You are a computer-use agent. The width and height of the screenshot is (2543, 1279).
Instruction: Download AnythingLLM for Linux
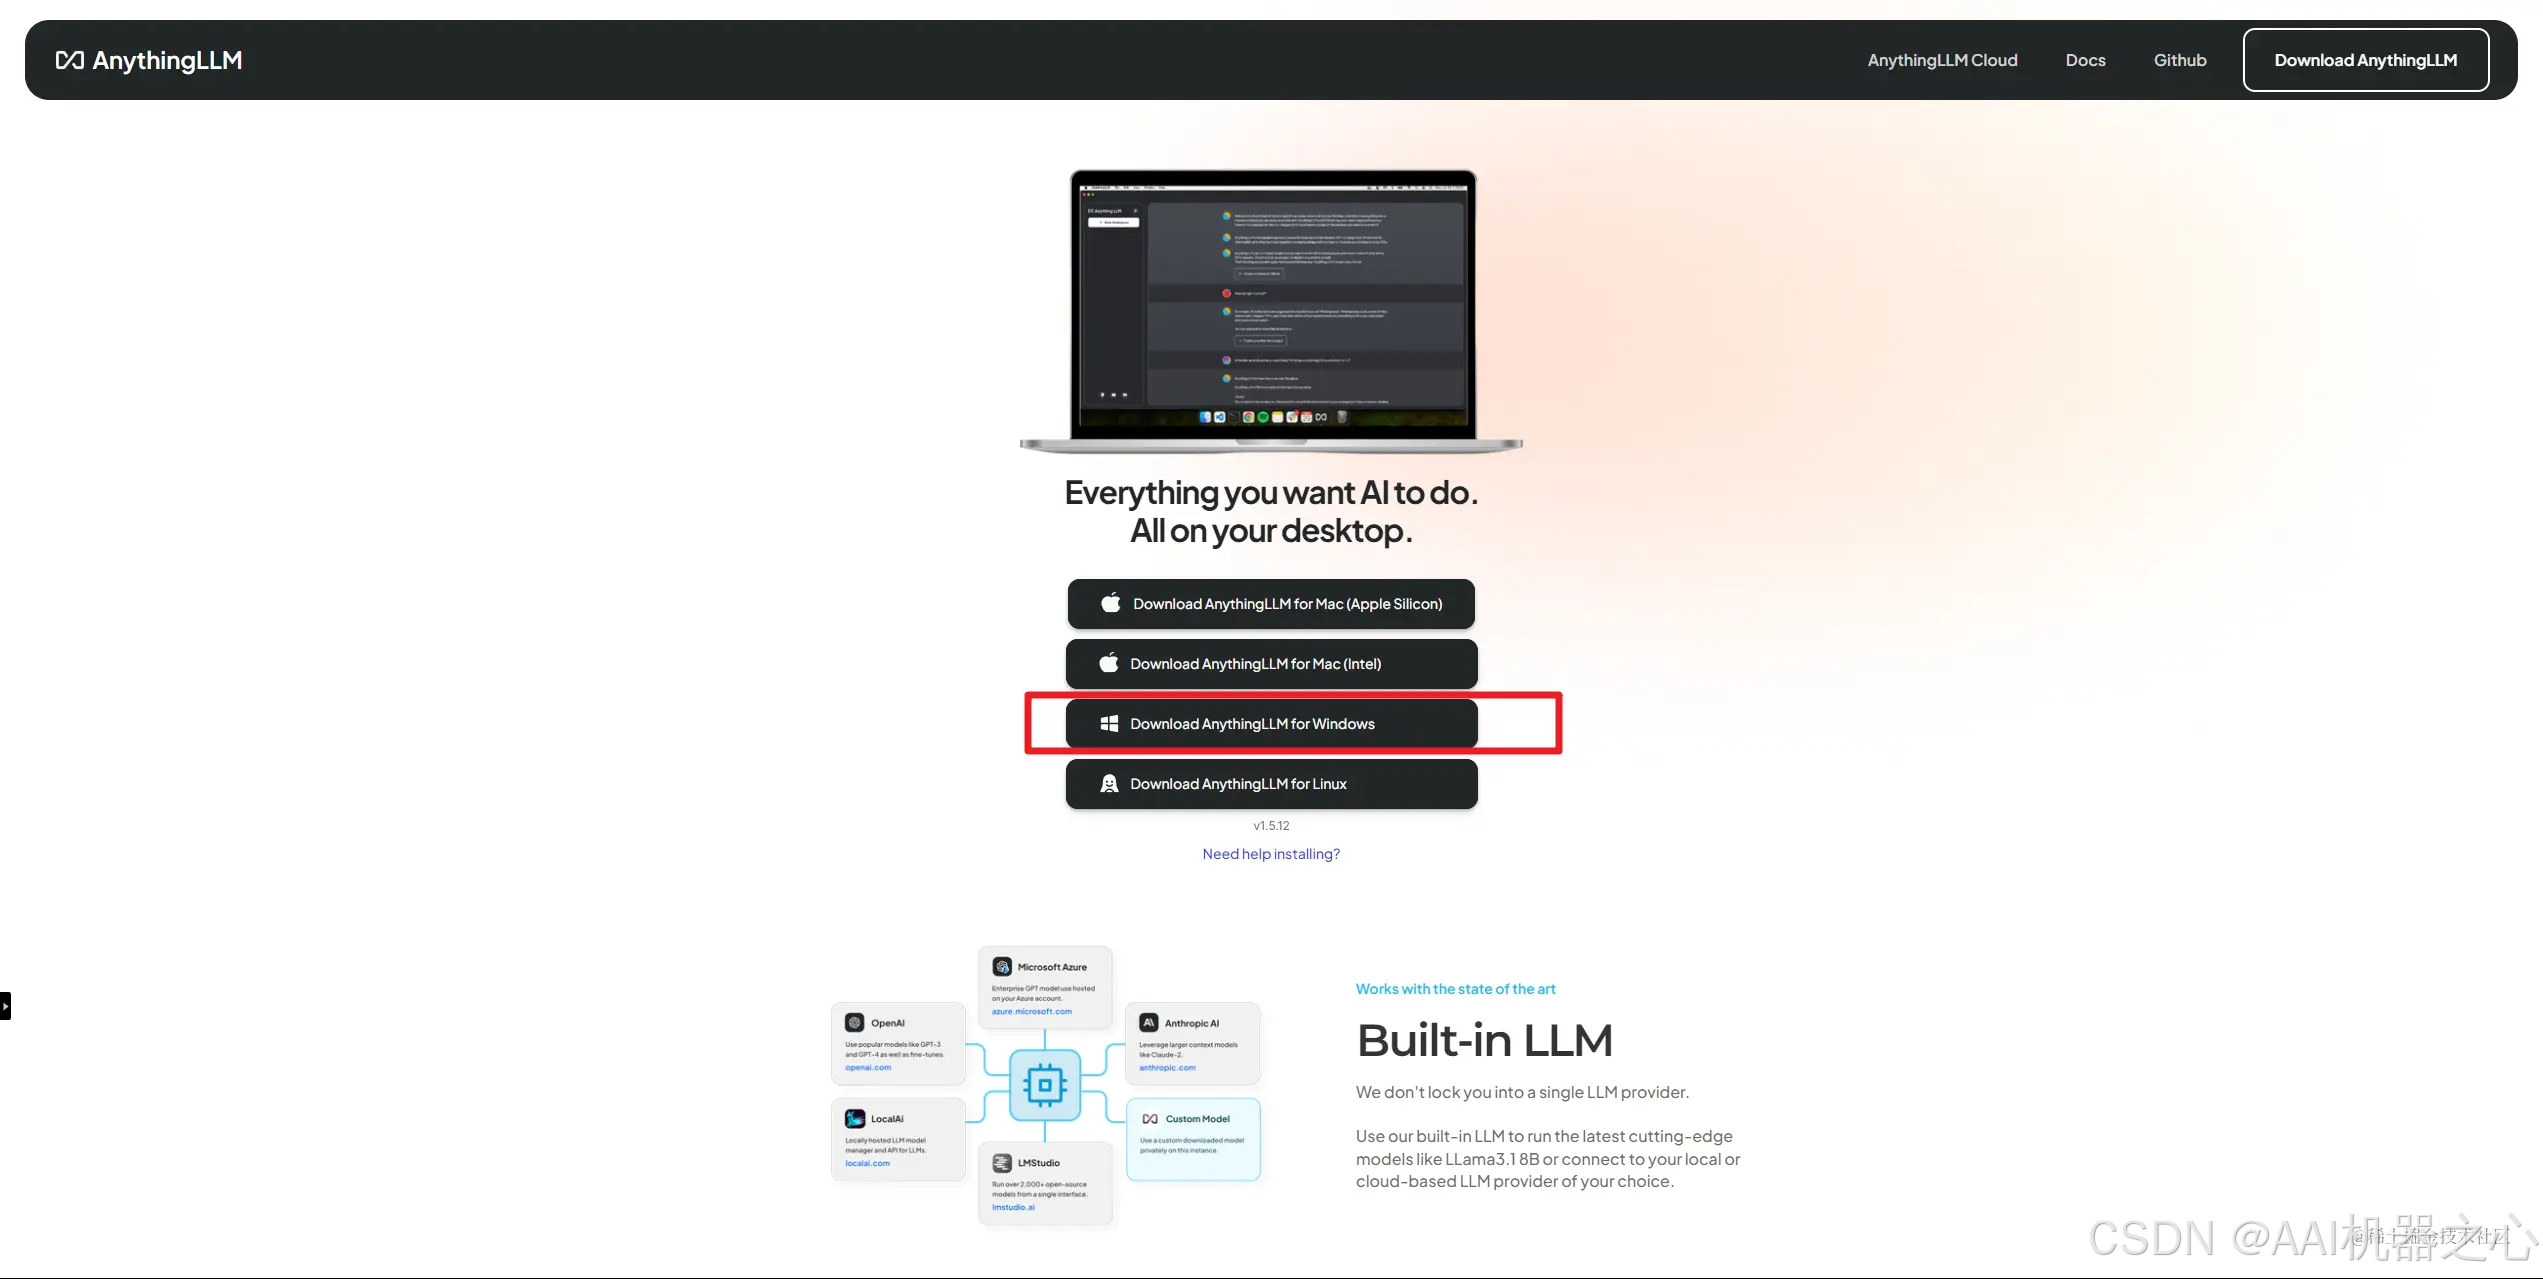click(1271, 784)
